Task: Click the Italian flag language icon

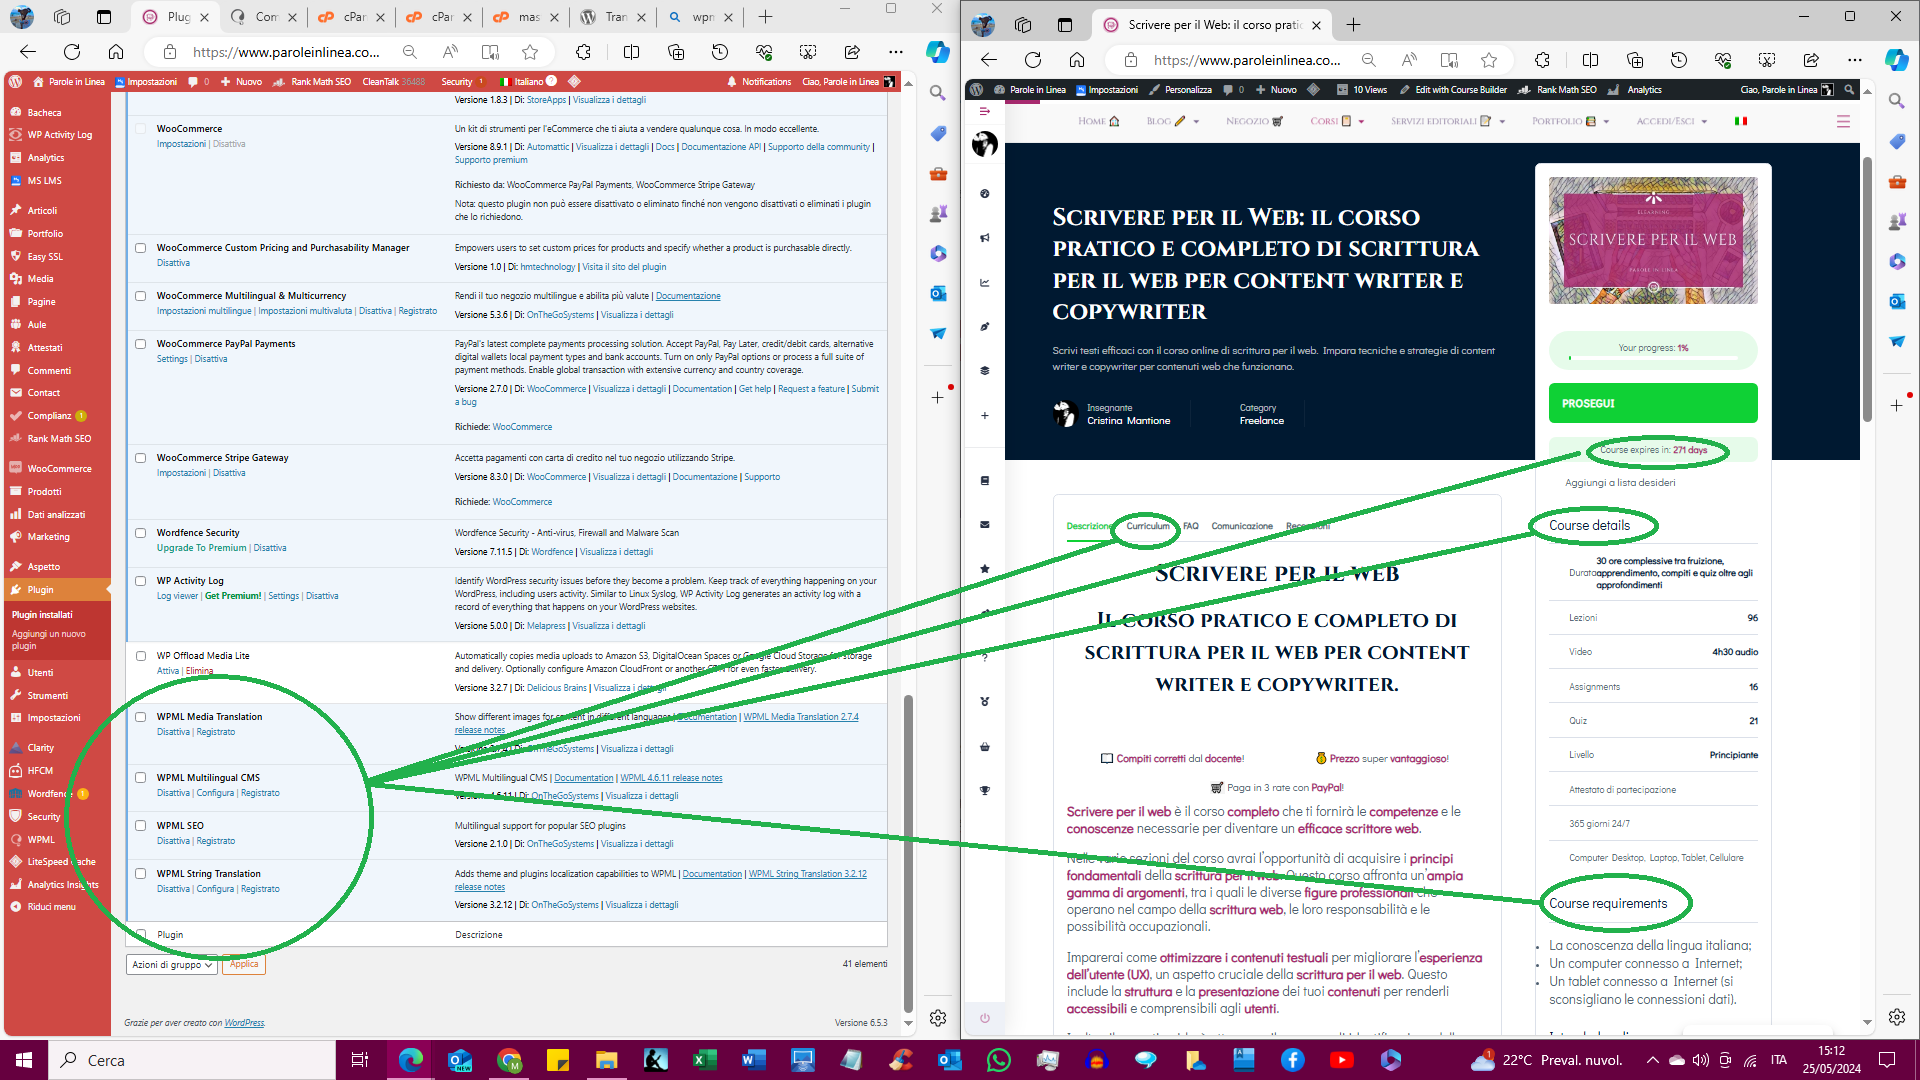Action: (x=1741, y=121)
